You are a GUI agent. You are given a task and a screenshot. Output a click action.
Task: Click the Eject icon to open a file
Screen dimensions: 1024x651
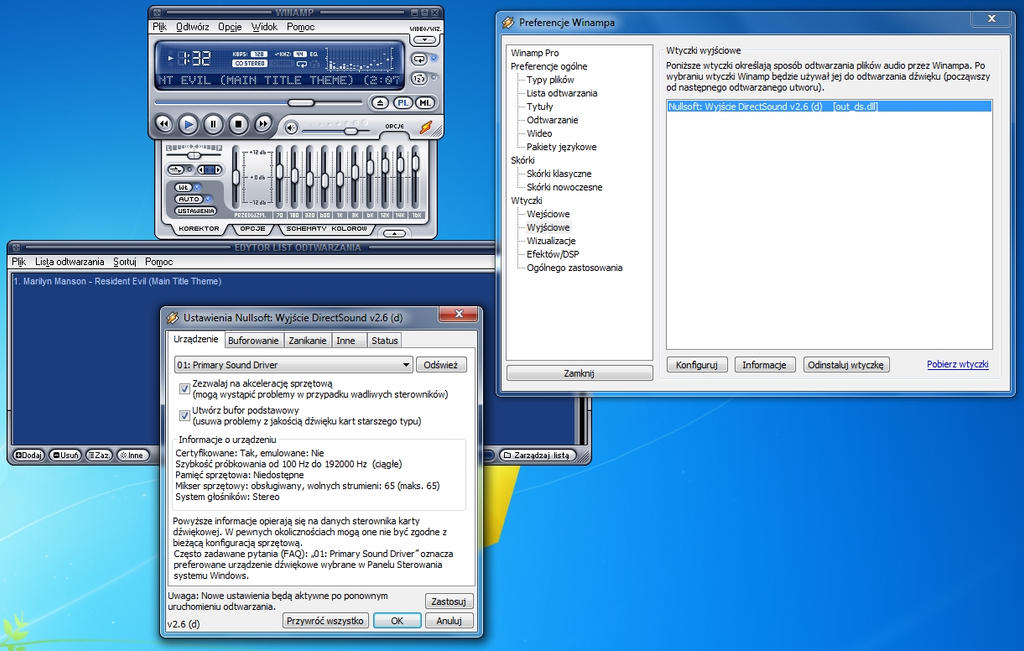pos(380,102)
